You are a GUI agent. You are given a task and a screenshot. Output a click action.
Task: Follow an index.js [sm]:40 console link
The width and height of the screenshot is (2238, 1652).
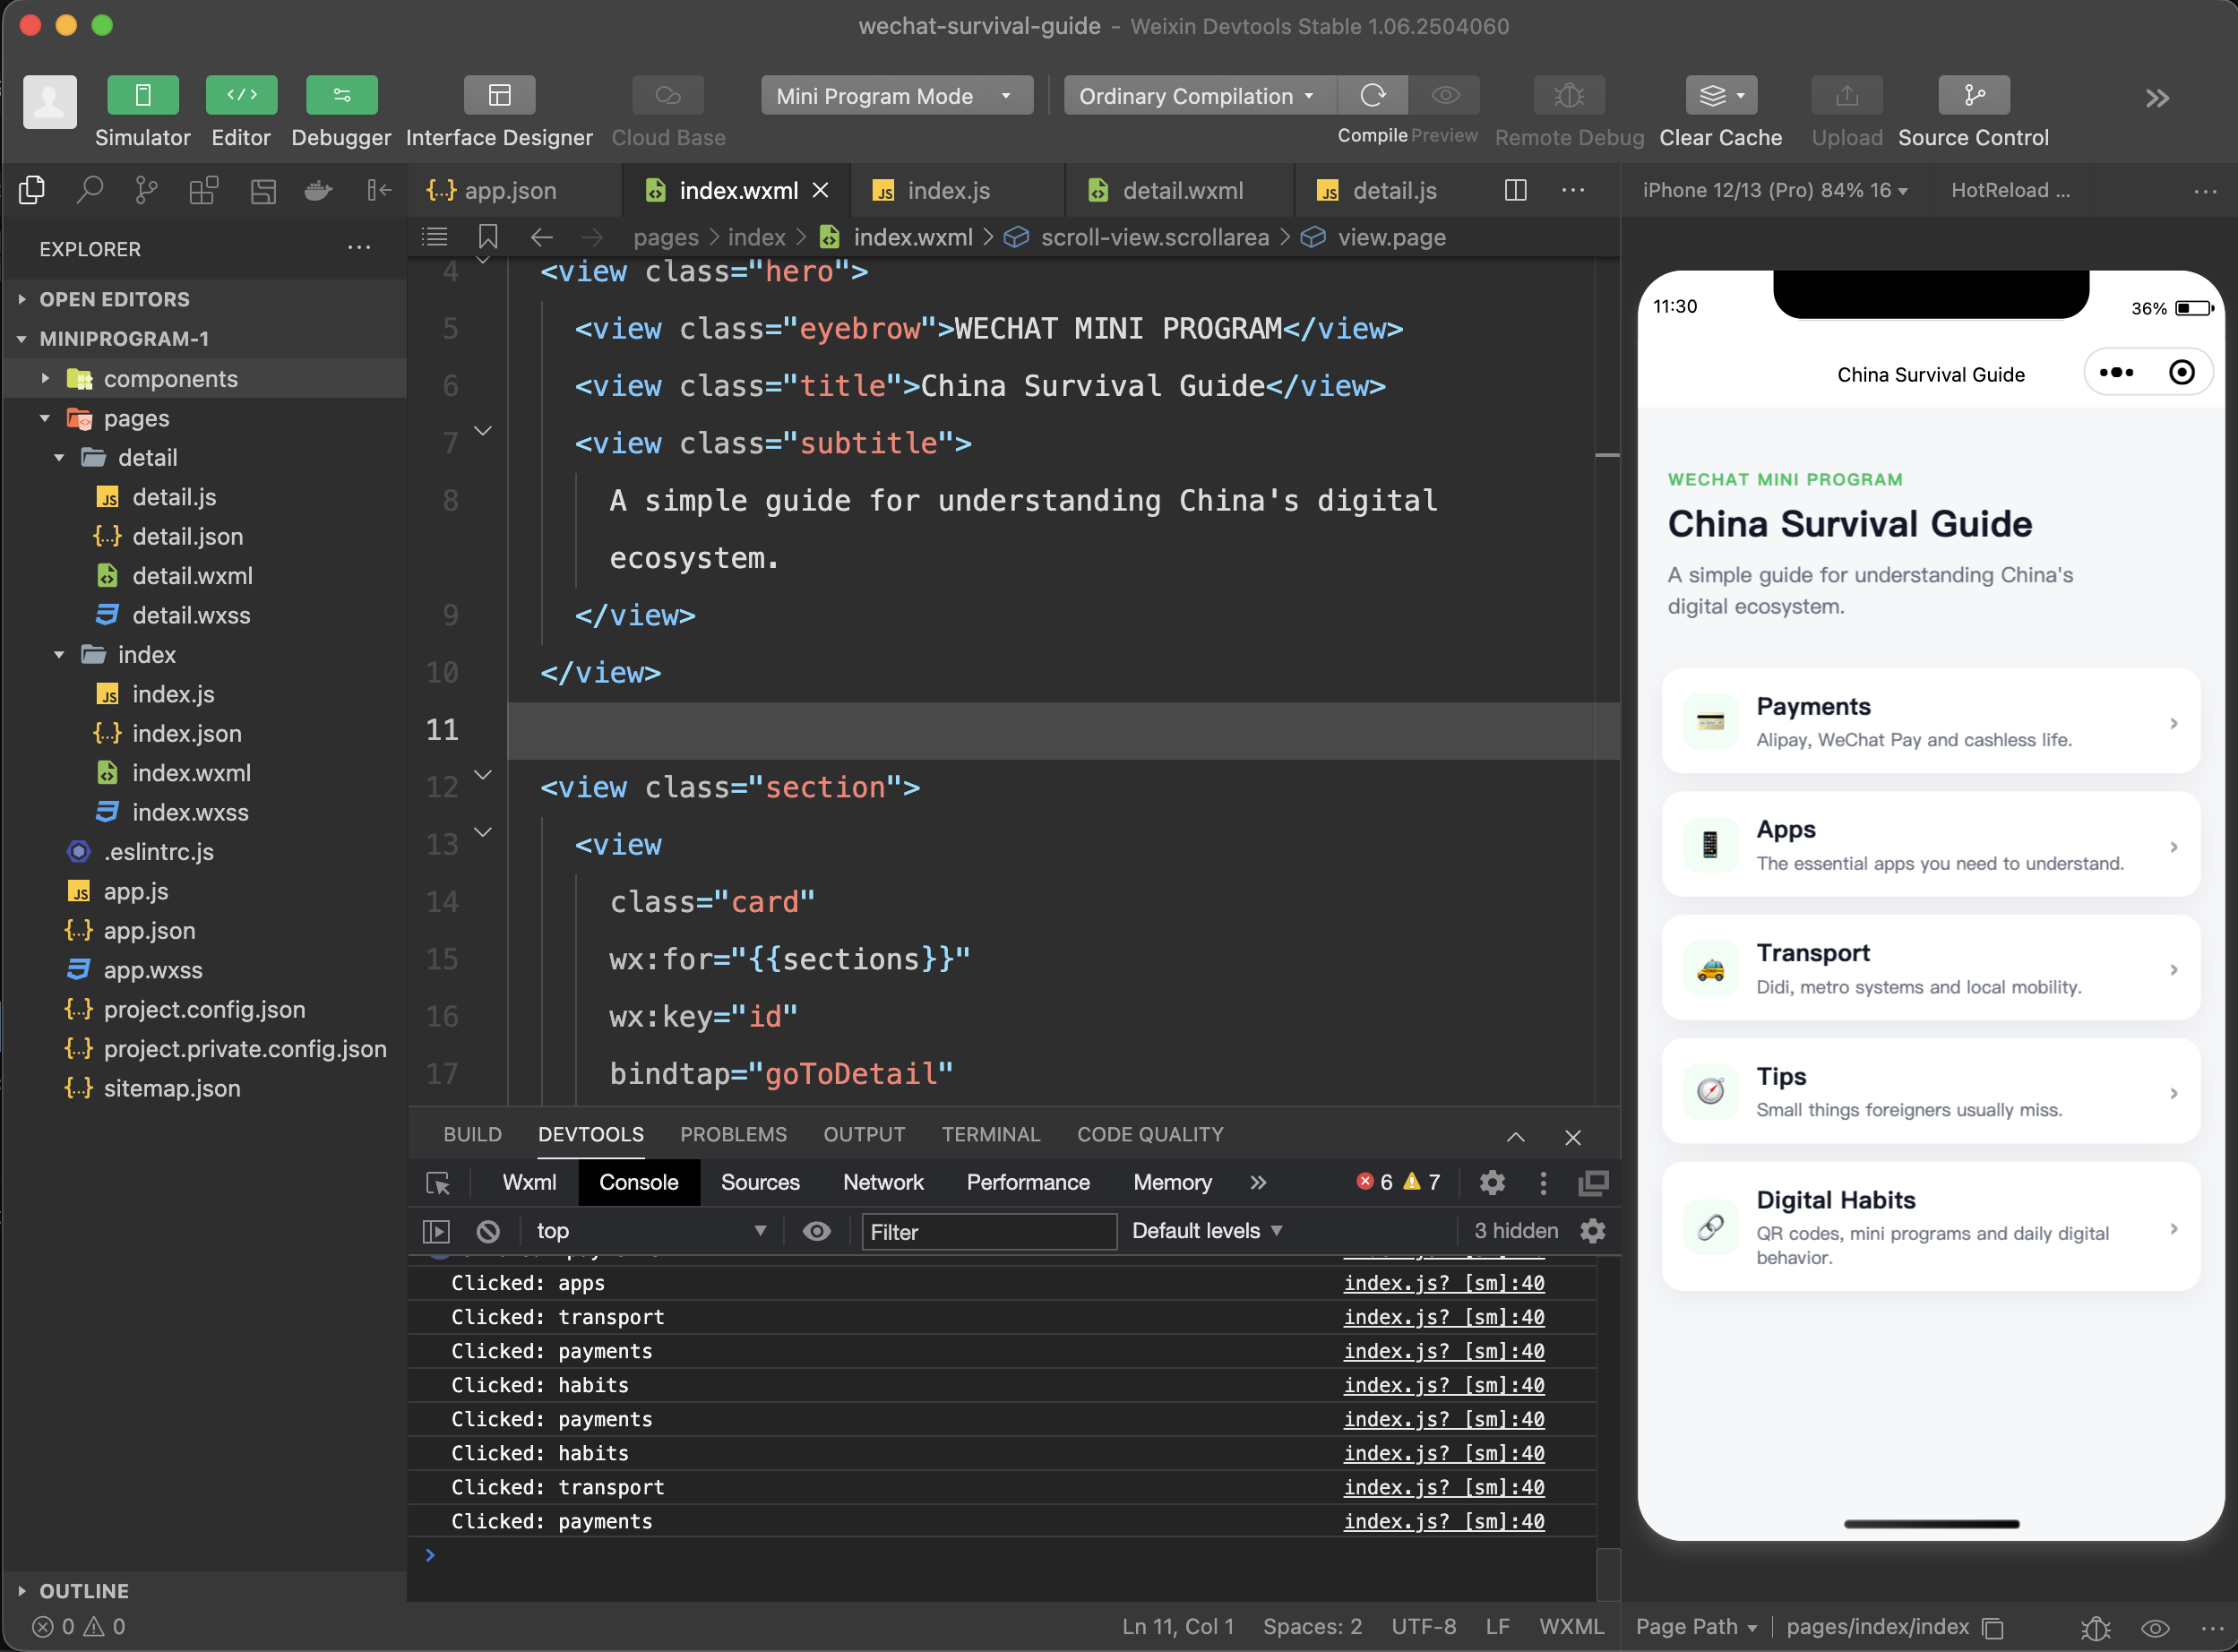coord(1443,1283)
